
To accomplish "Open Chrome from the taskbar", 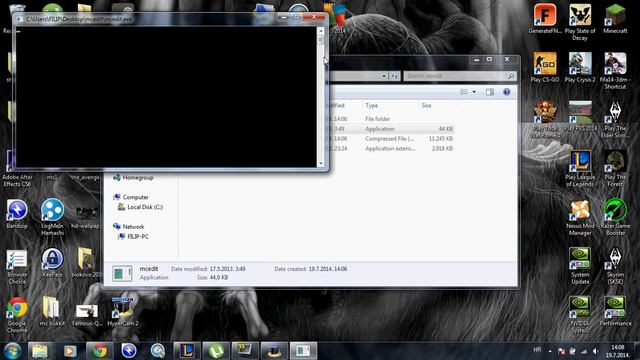I will coord(99,351).
